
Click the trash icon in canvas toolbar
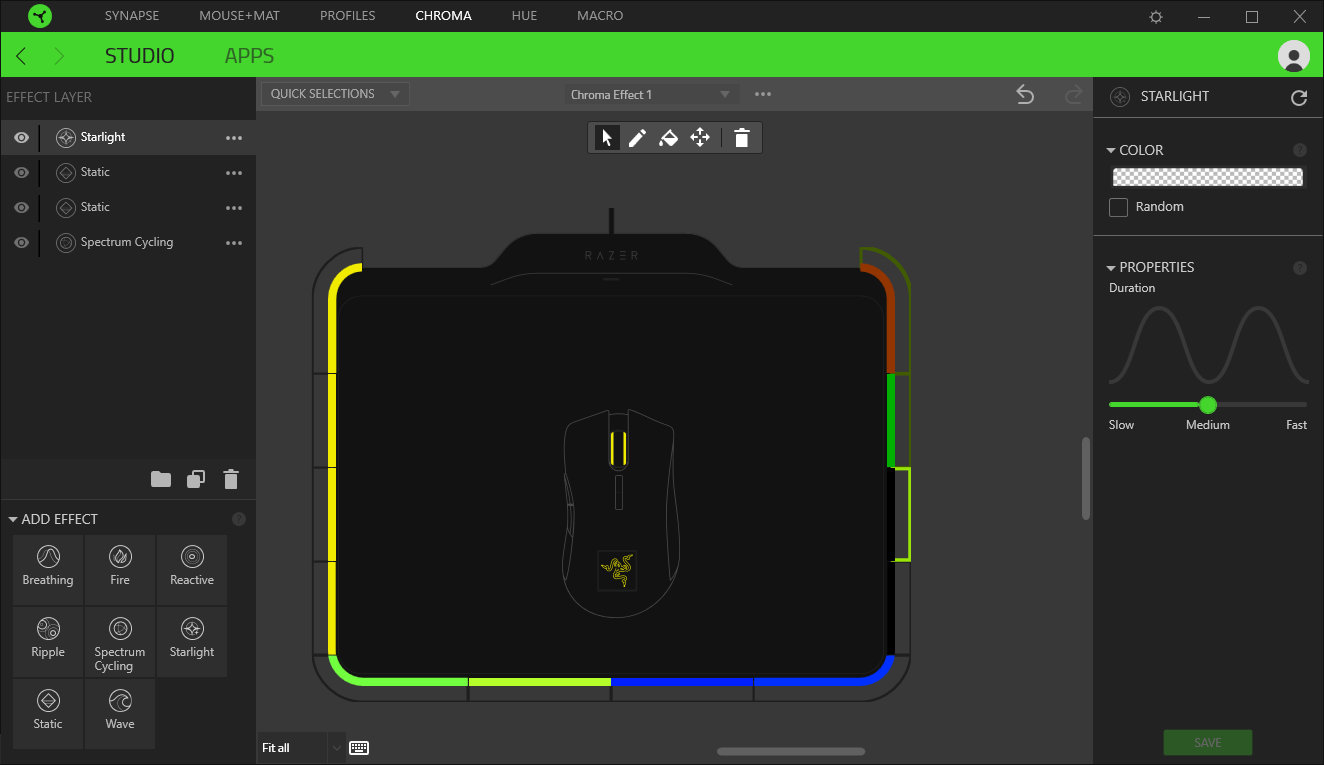click(741, 138)
